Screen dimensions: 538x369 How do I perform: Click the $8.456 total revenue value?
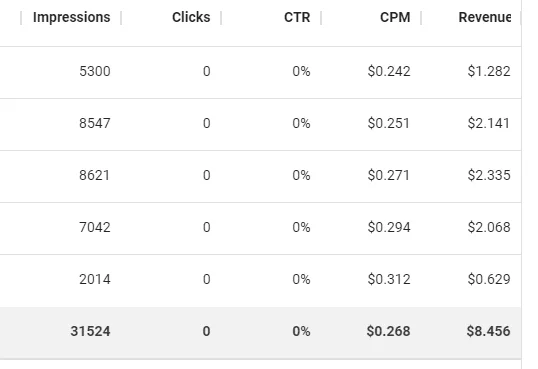[x=488, y=331]
